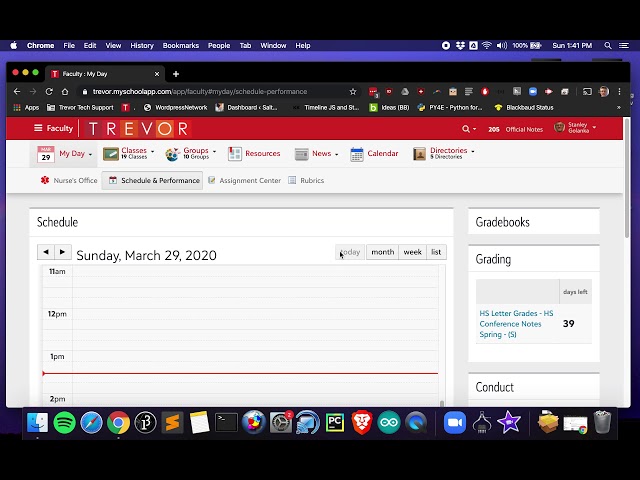
Task: Expand the Classes dropdown arrow
Action: point(153,151)
